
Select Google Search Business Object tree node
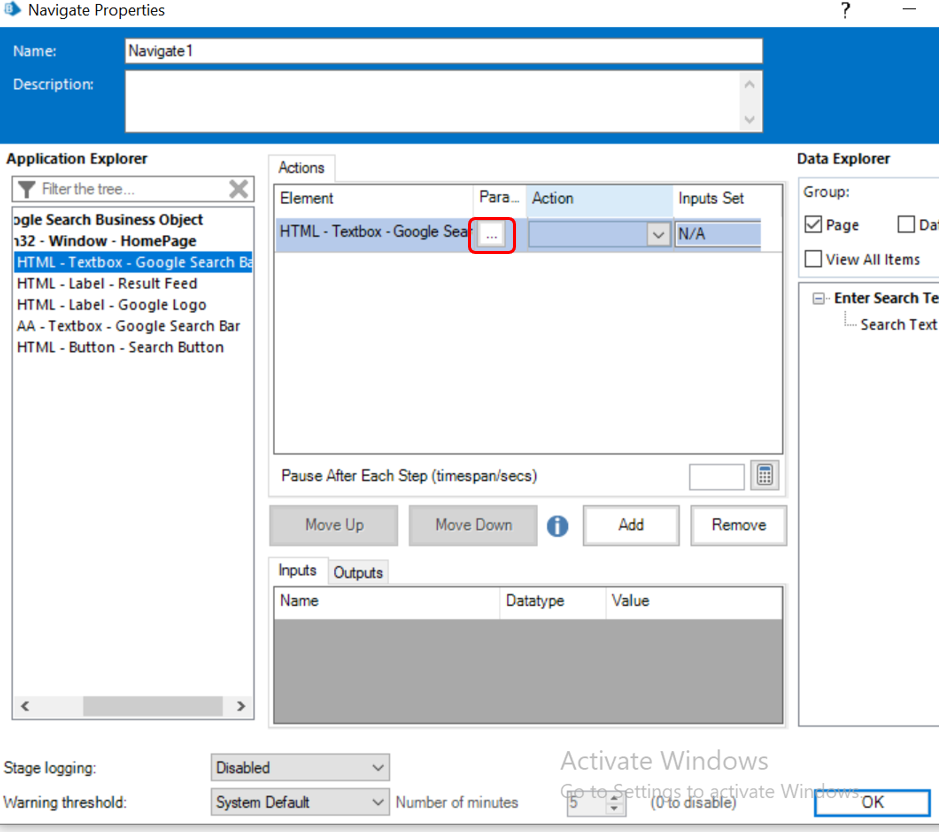pos(108,220)
